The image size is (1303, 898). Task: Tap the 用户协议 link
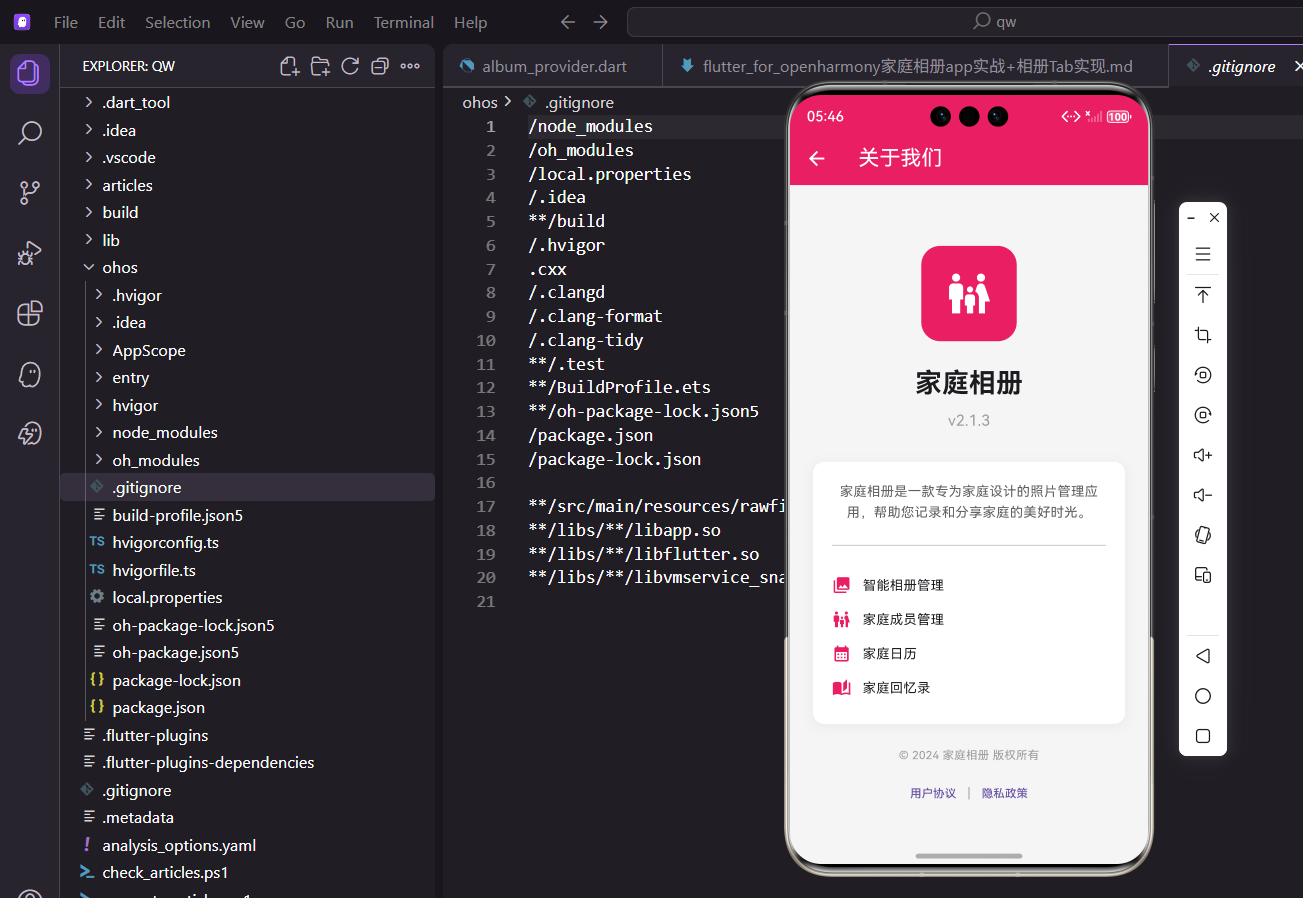click(x=933, y=793)
